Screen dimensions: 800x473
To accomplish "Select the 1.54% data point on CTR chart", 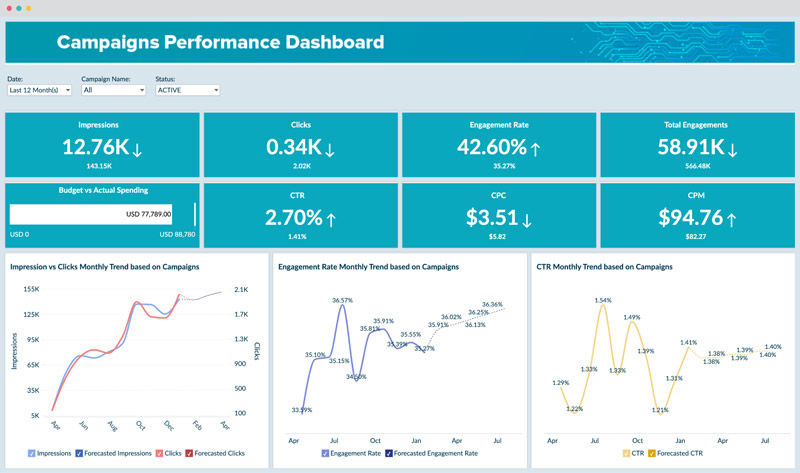I will click(602, 304).
